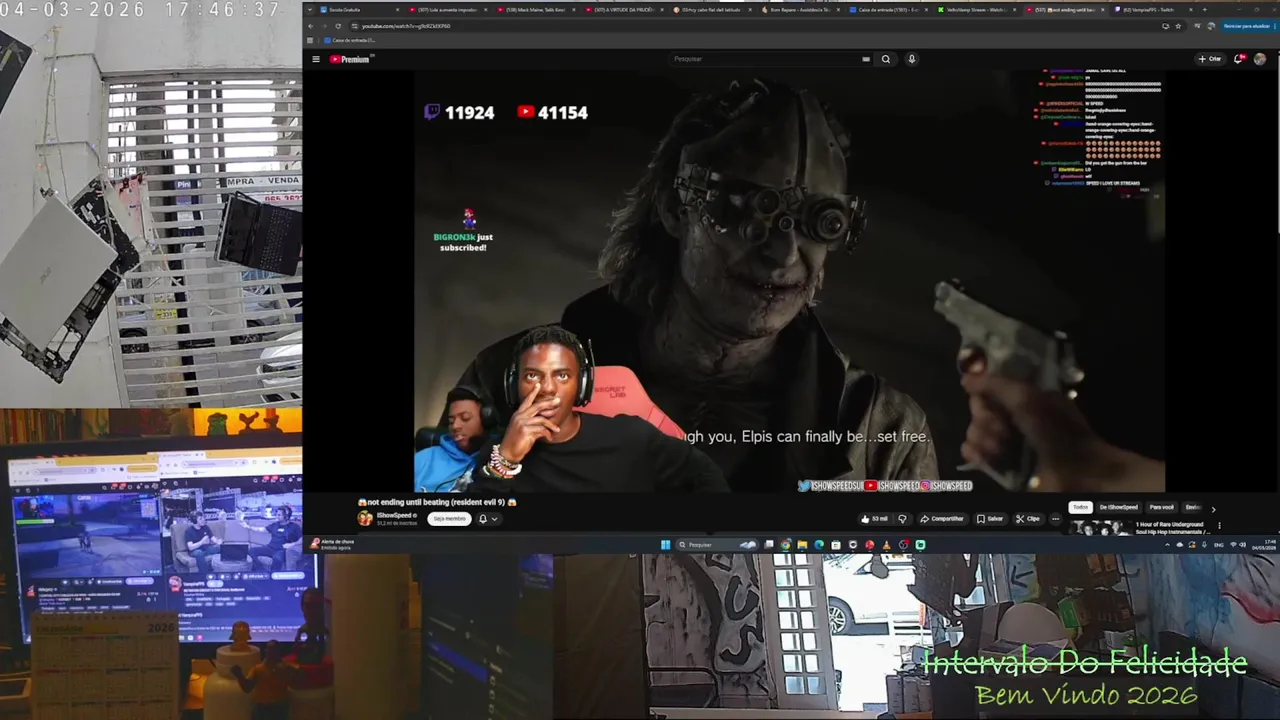Click the Seja membro join button

(x=449, y=519)
